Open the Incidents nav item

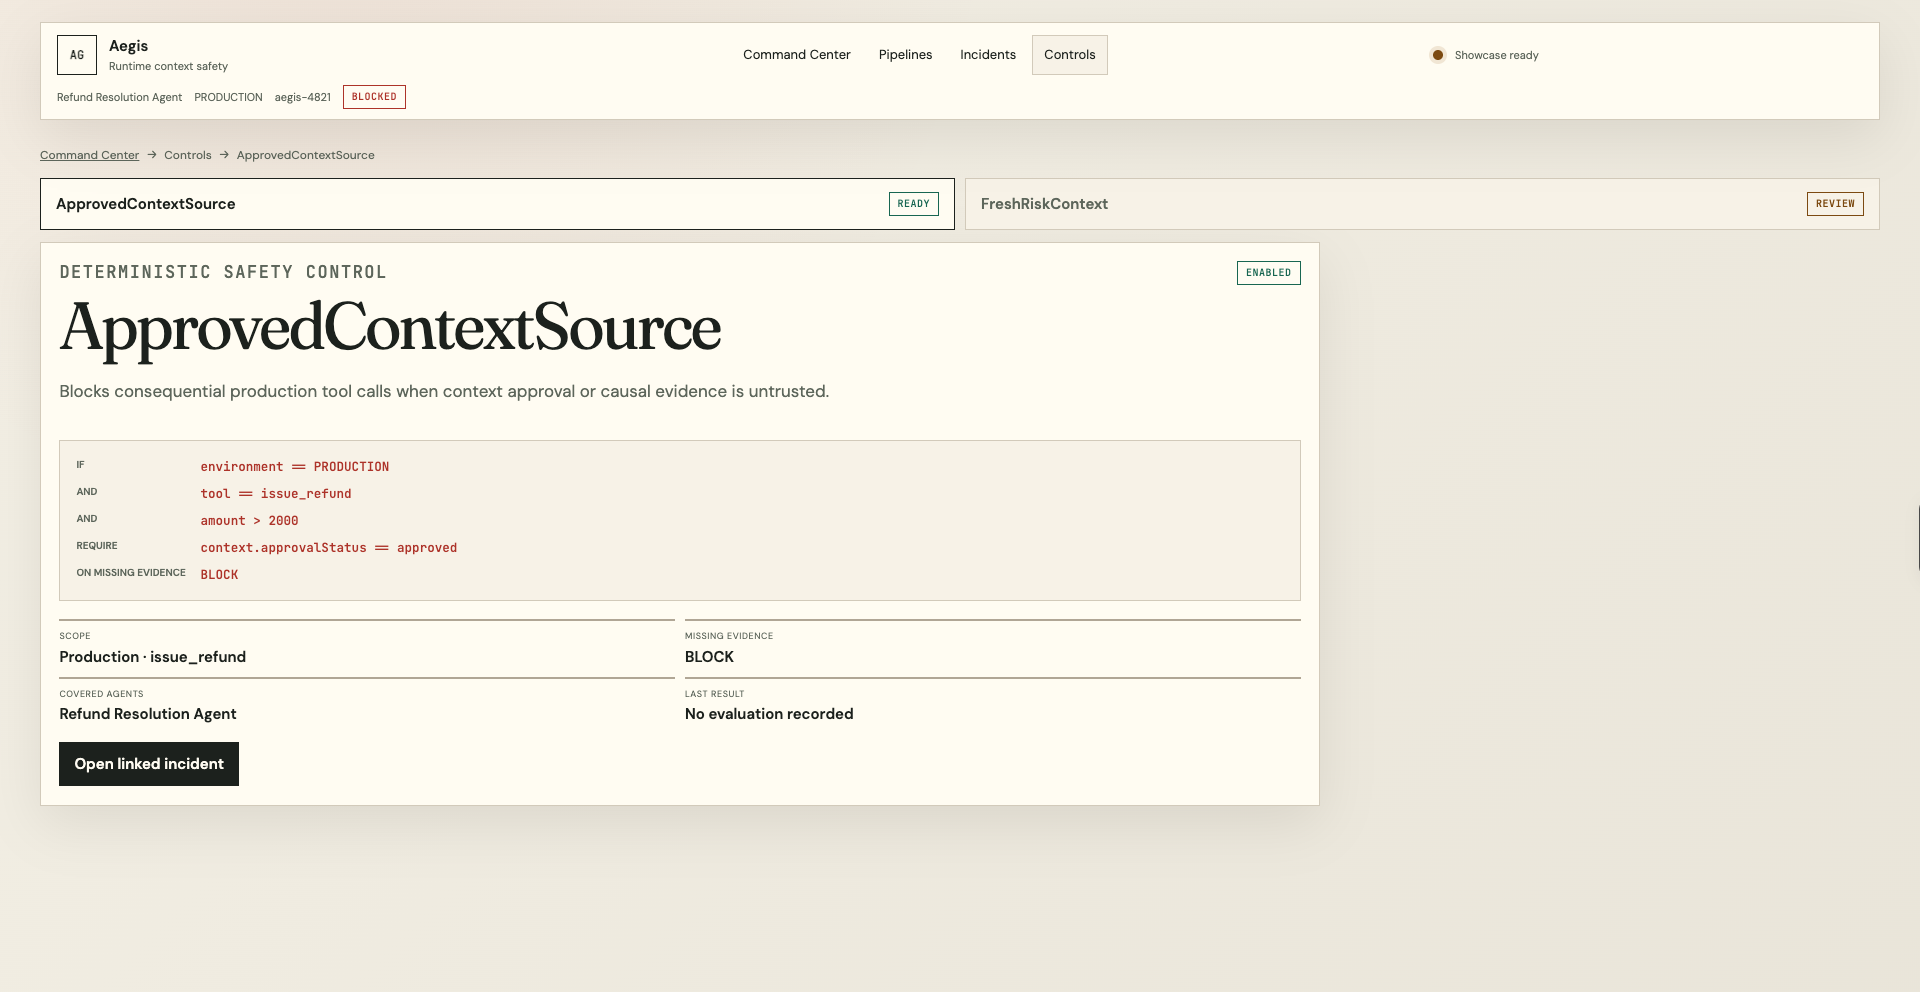point(988,55)
